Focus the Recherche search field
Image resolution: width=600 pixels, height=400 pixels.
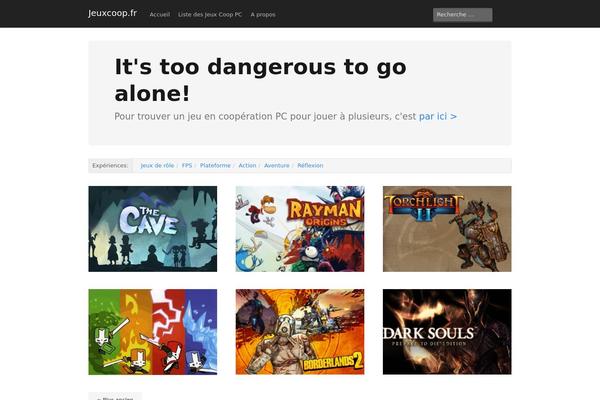pyautogui.click(x=462, y=15)
